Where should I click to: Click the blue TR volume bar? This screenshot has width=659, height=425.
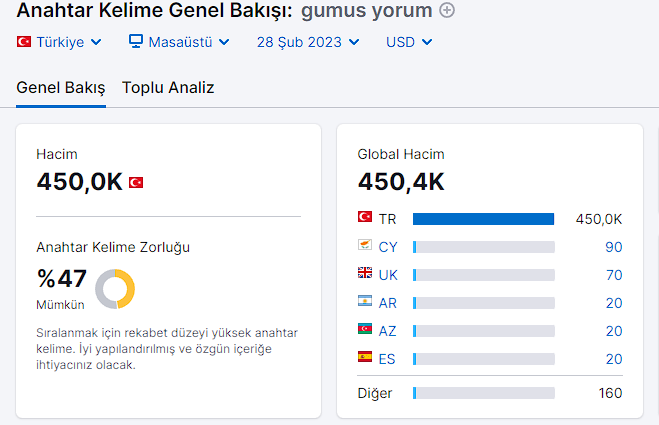coord(483,219)
